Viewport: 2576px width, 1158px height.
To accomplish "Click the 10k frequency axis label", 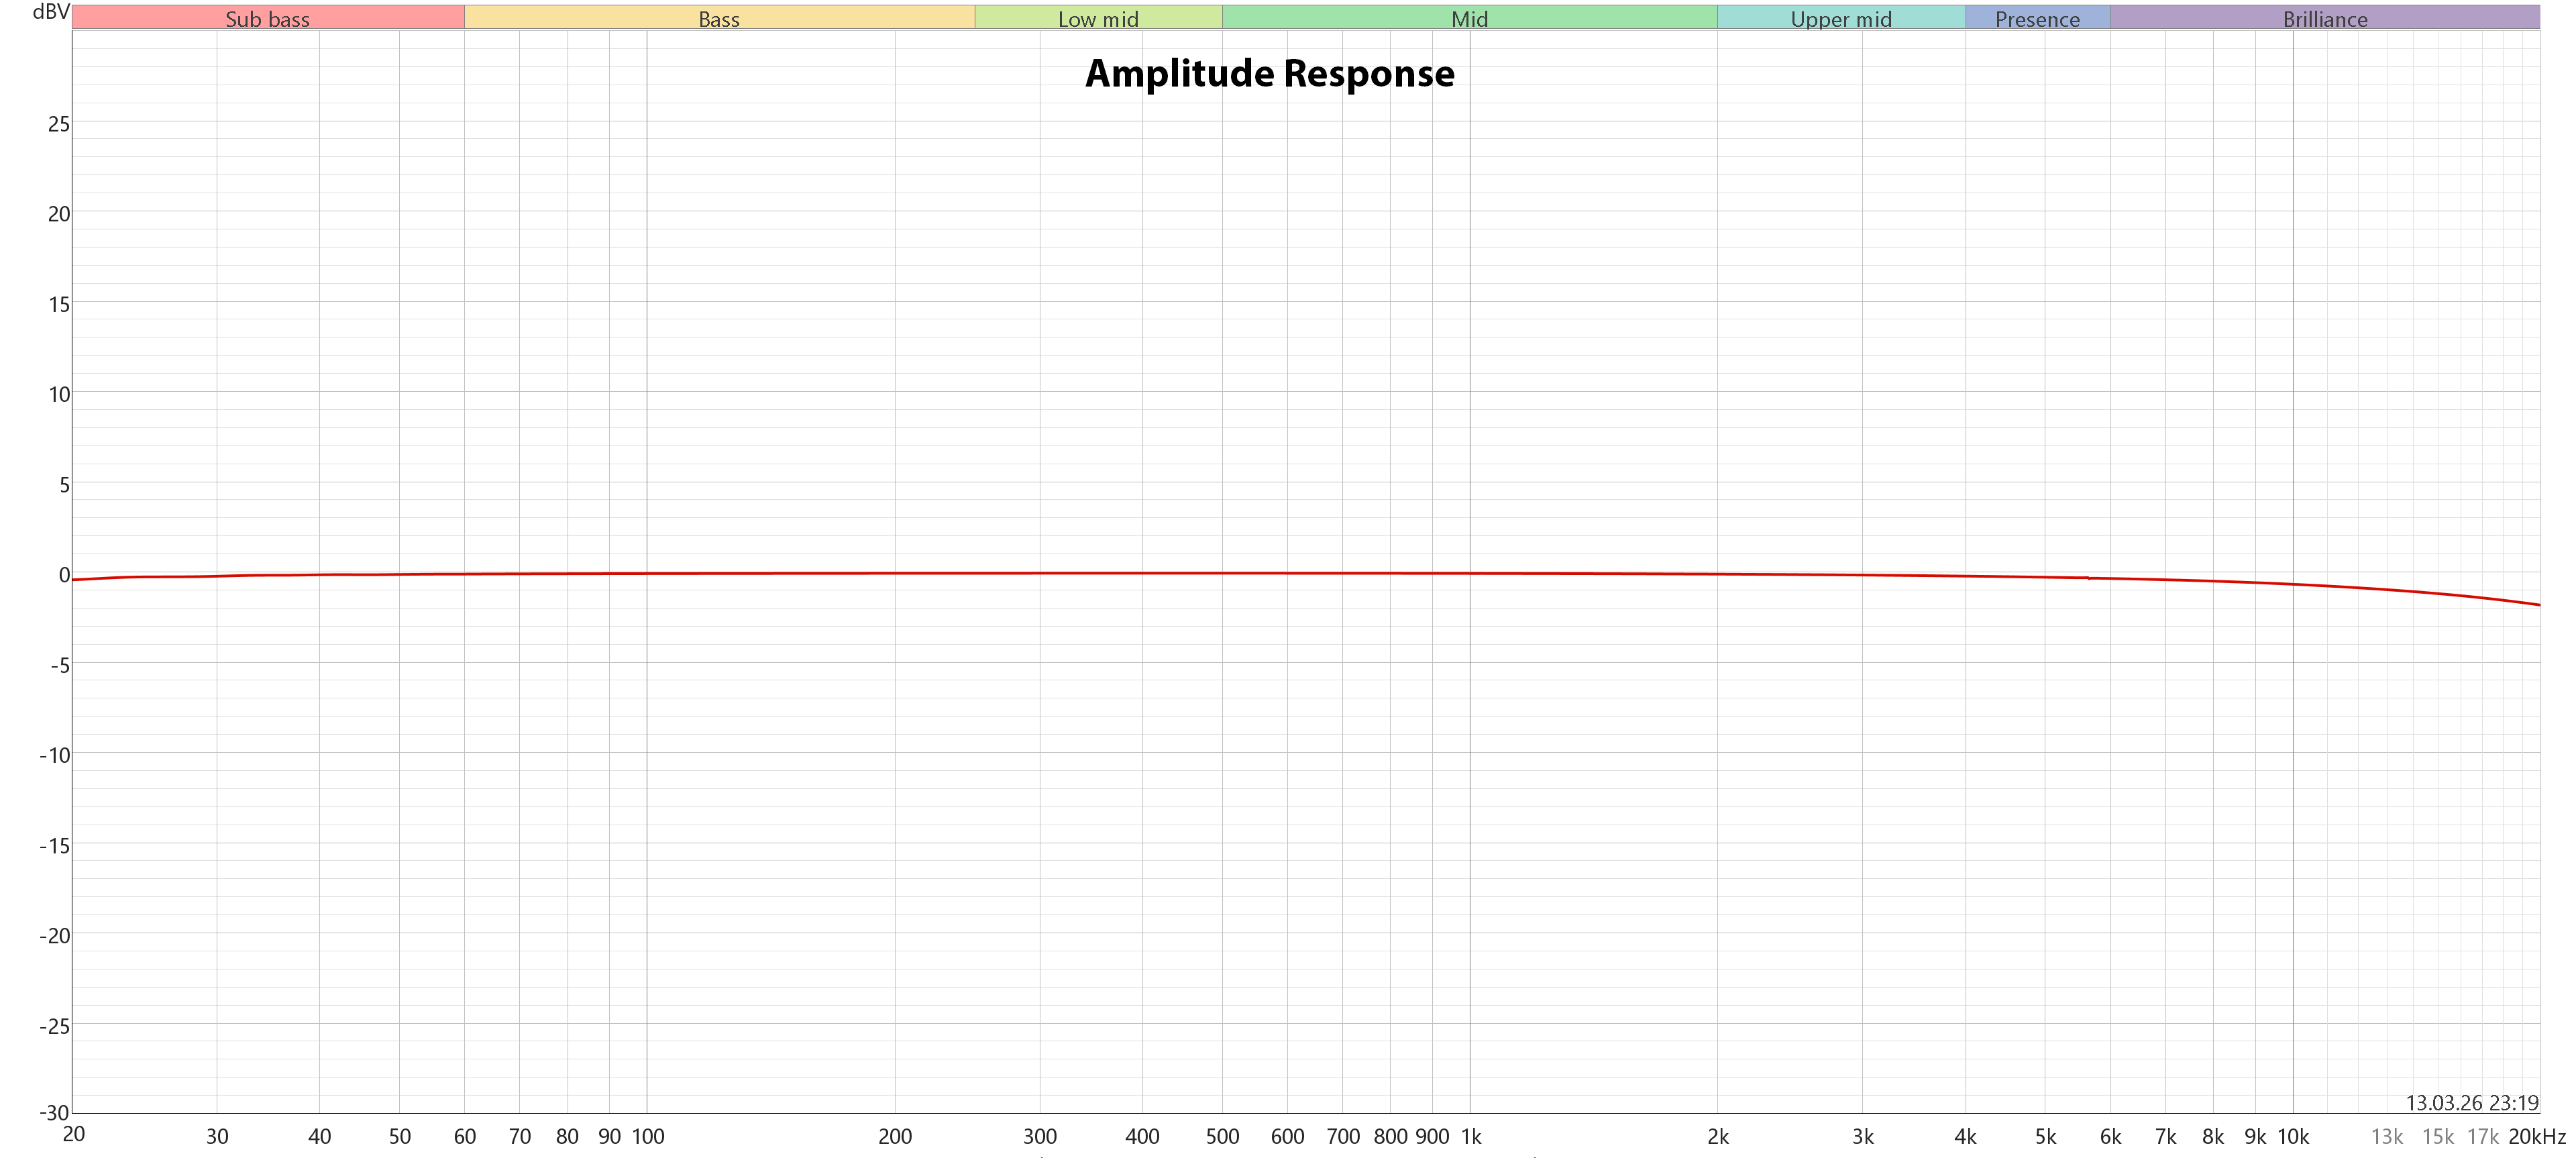I will (x=2292, y=1136).
